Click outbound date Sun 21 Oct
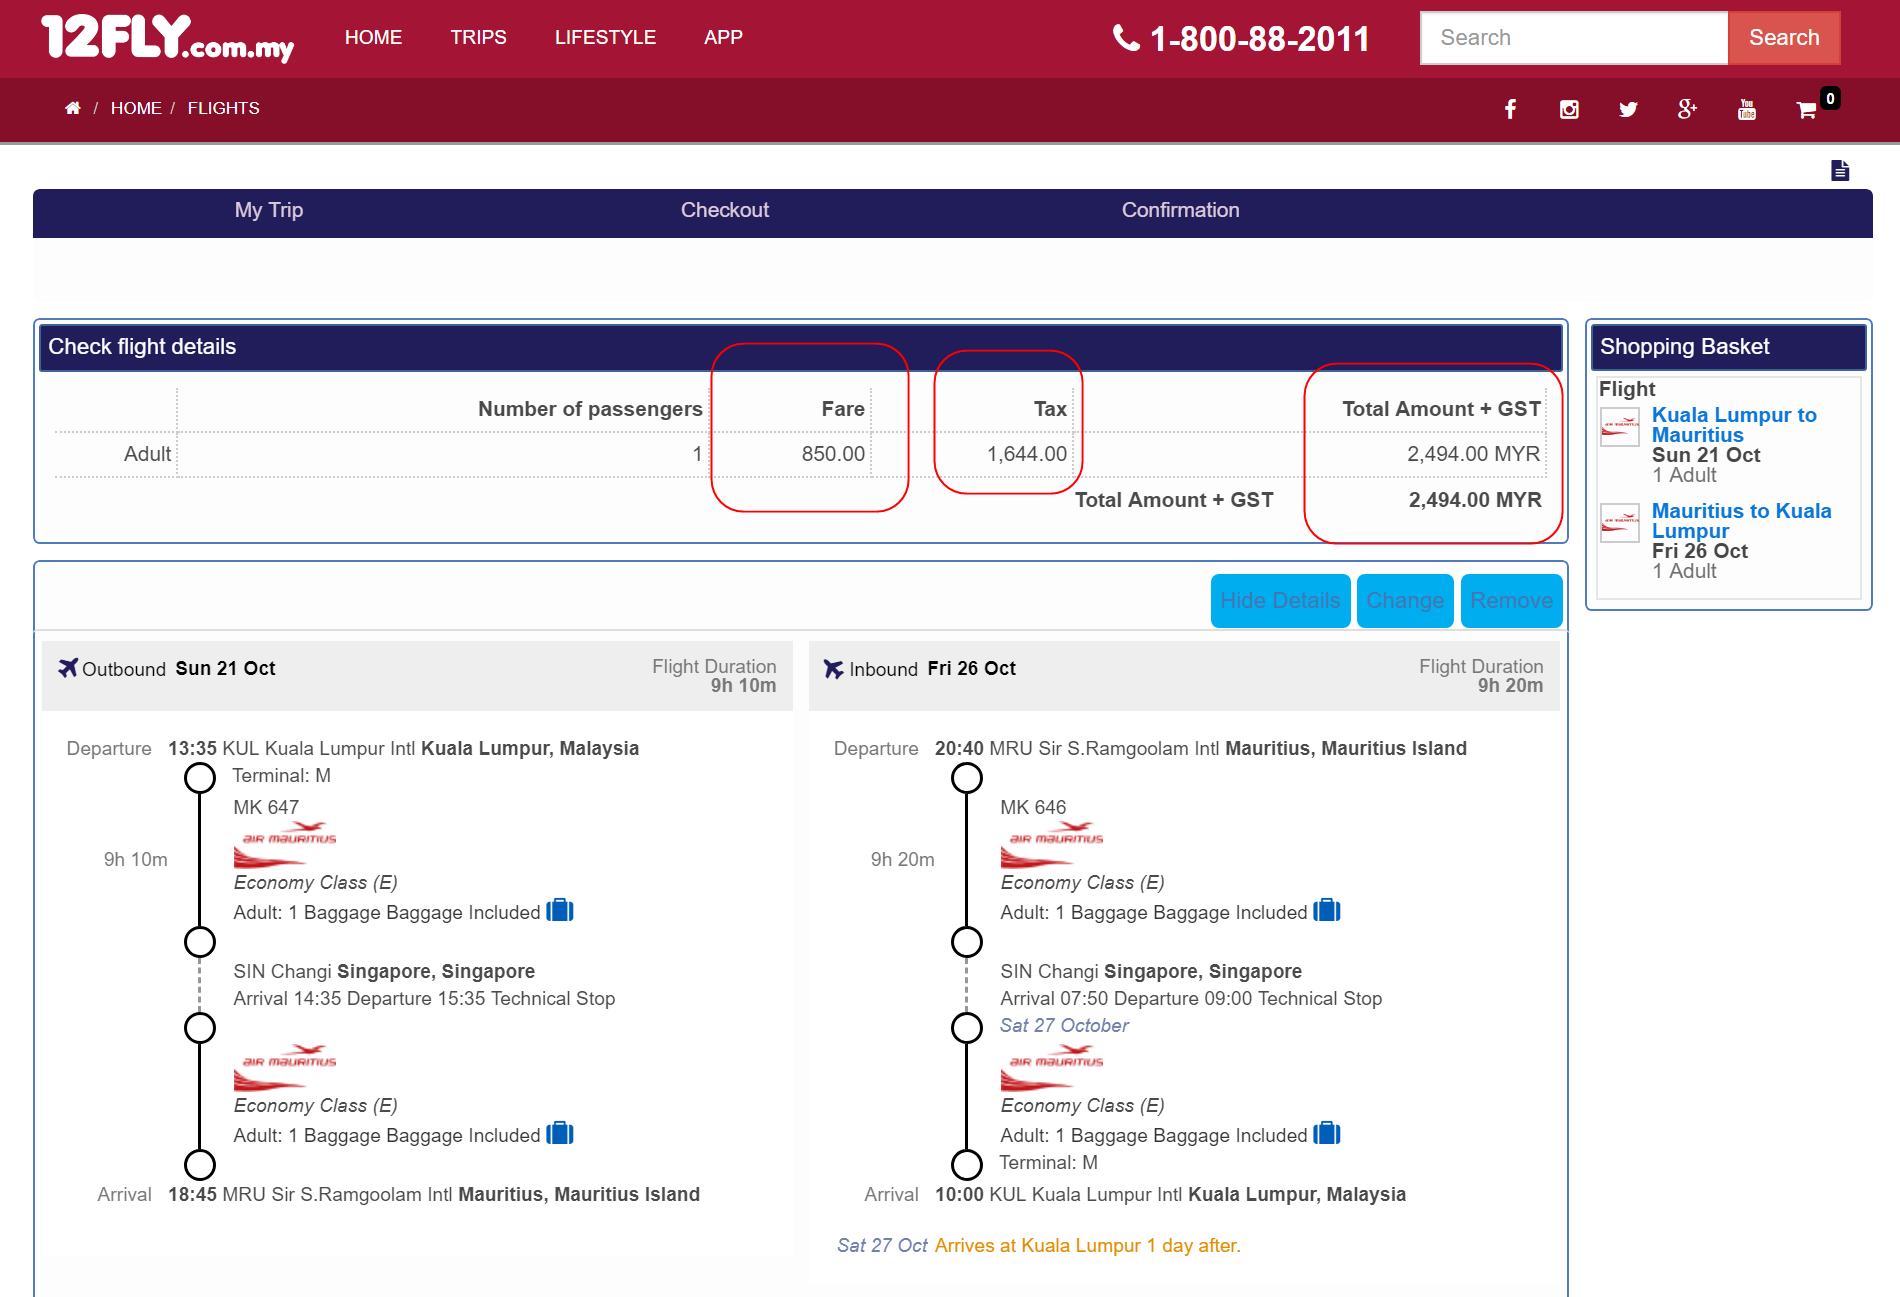 pos(225,668)
